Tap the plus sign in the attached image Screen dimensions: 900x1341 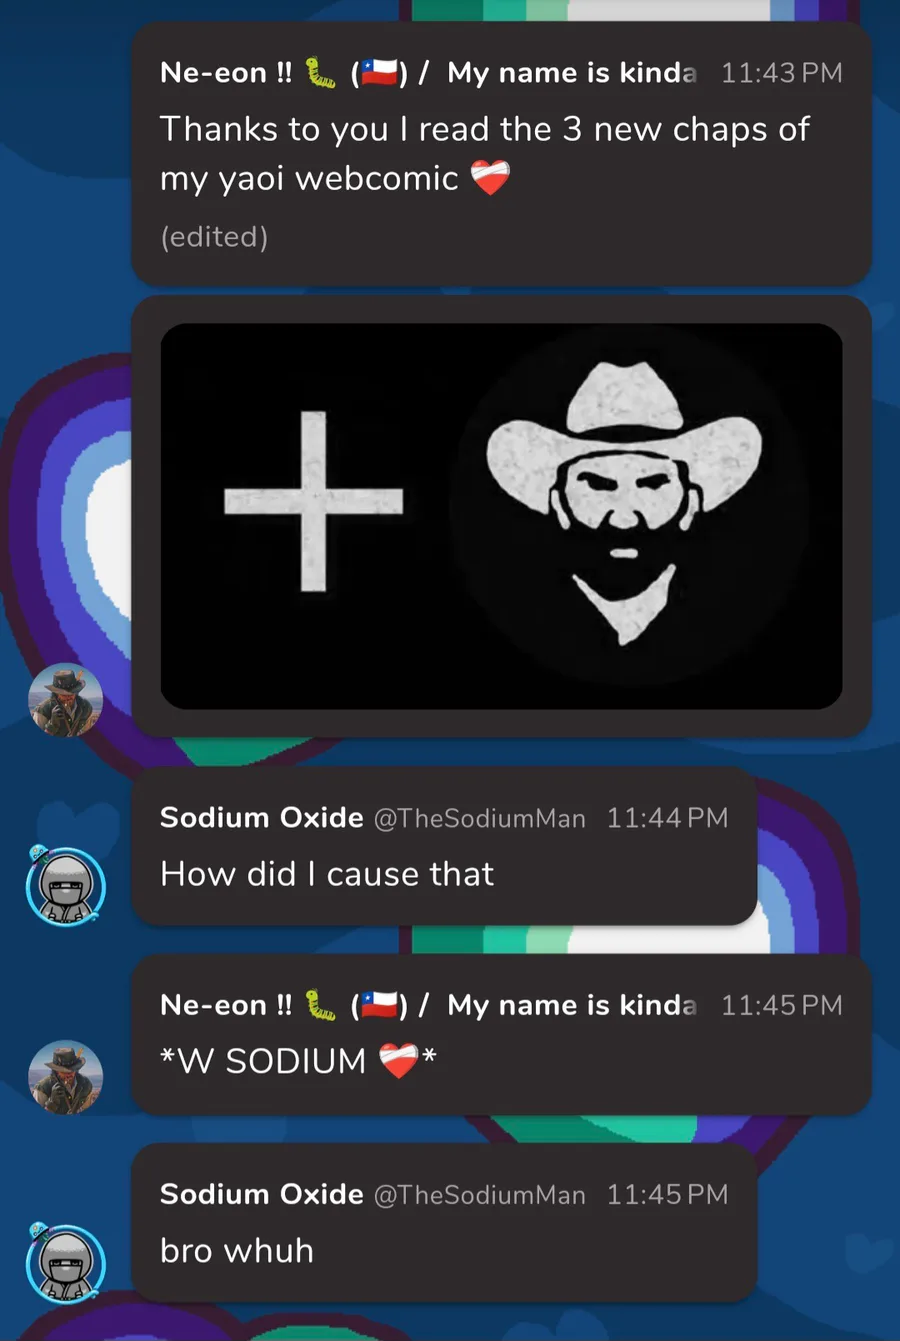click(314, 500)
